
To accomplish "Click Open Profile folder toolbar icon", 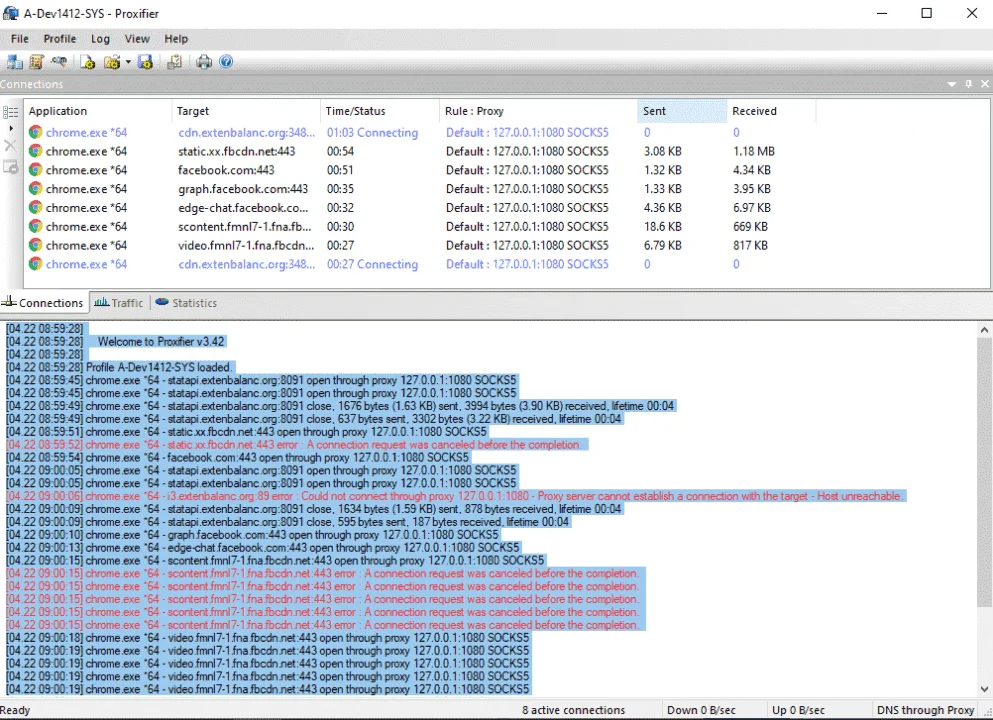I will (x=112, y=61).
